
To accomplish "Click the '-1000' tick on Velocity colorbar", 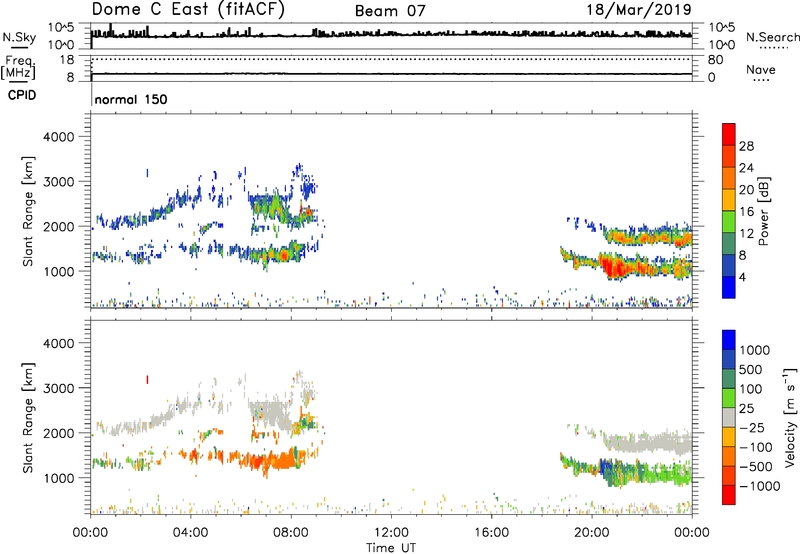I will [x=760, y=486].
